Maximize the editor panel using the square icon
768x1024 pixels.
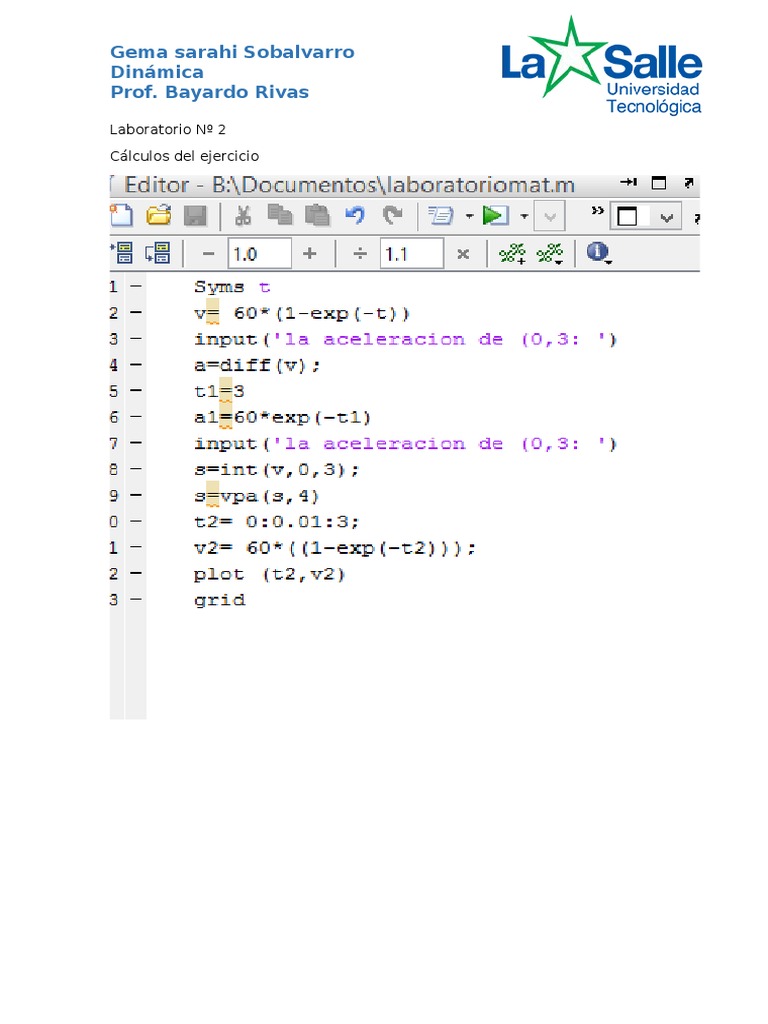pos(659,183)
